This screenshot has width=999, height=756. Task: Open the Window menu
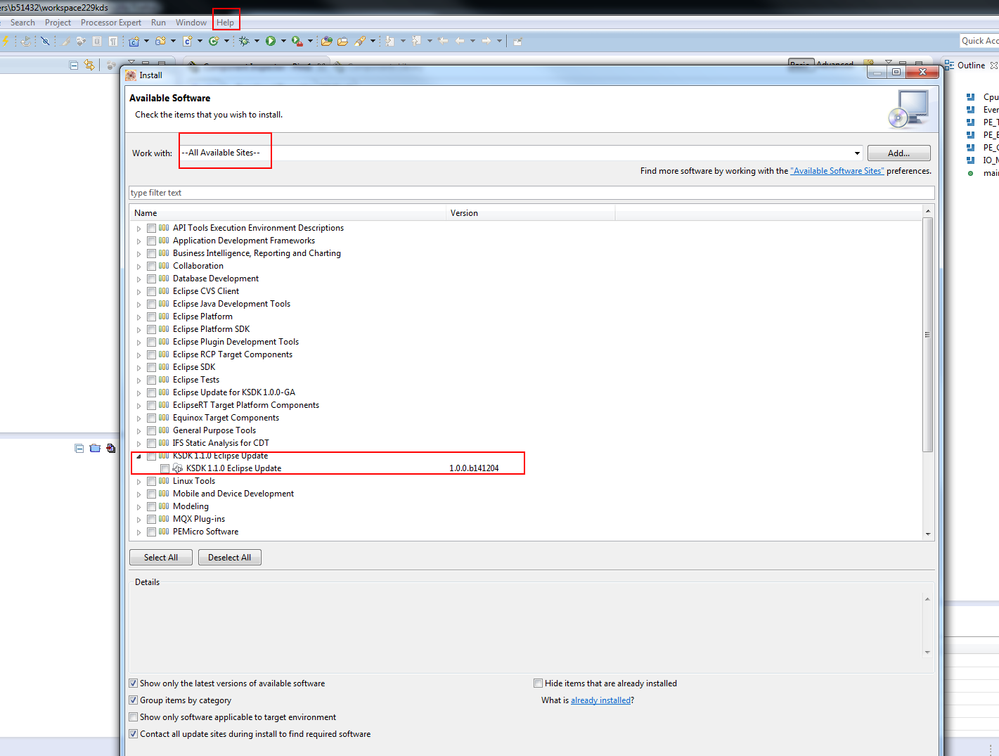click(191, 22)
